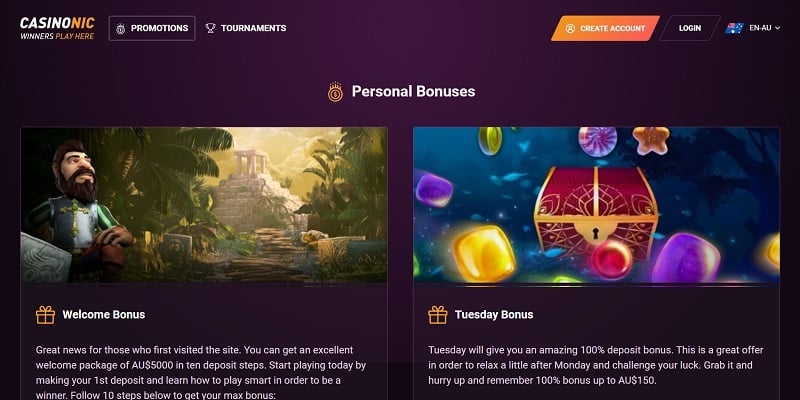The width and height of the screenshot is (800, 400).
Task: Click the gift icon beside Welcome Bonus
Action: point(45,314)
